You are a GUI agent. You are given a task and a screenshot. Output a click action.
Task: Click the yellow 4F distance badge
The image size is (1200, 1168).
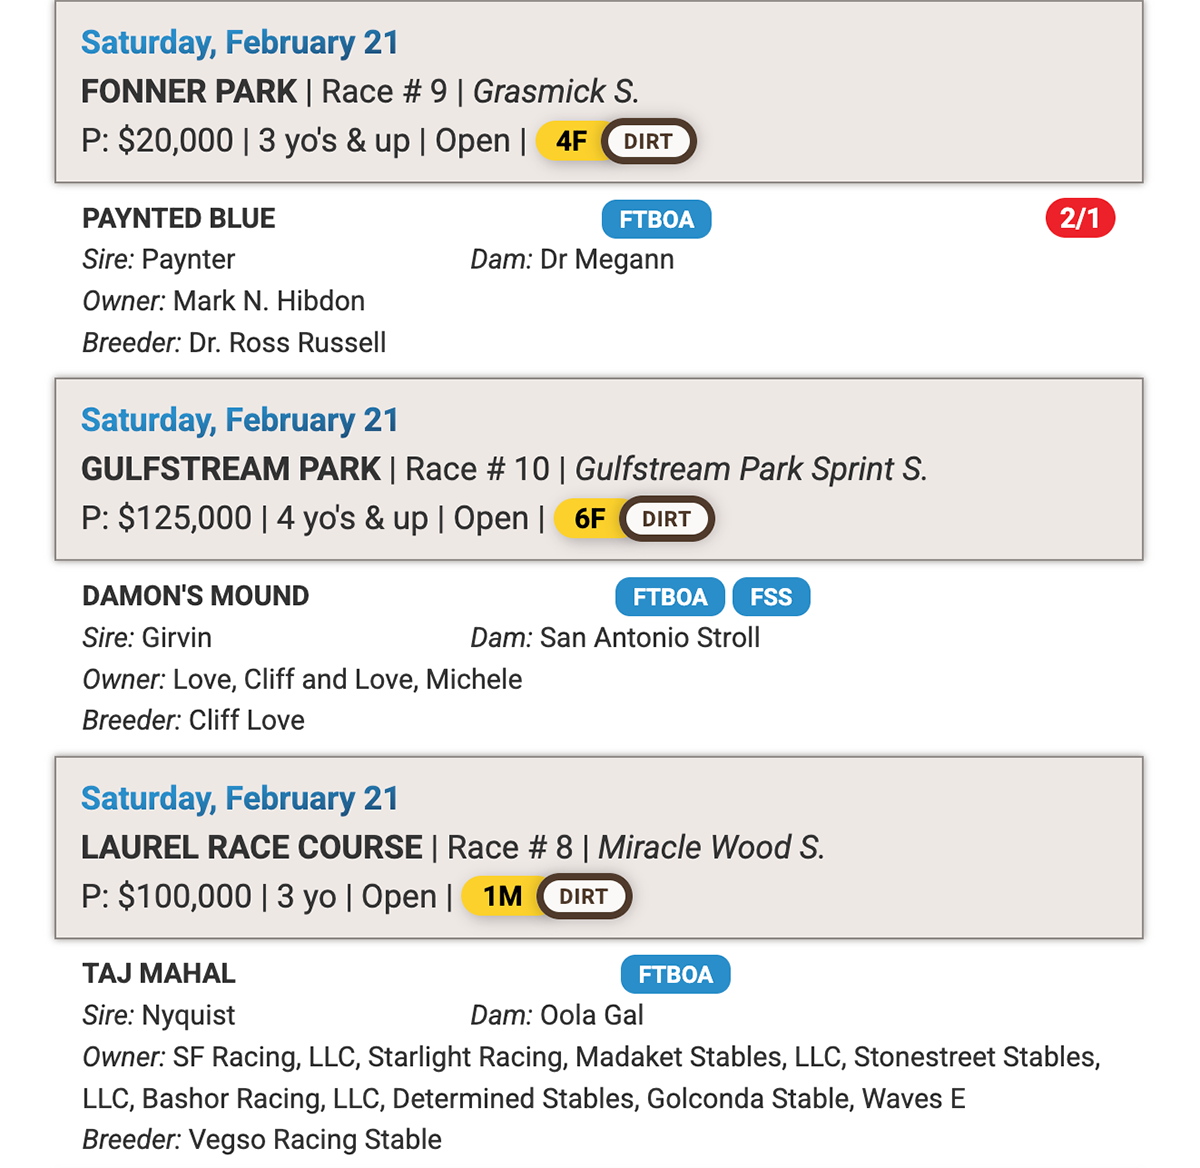(571, 141)
